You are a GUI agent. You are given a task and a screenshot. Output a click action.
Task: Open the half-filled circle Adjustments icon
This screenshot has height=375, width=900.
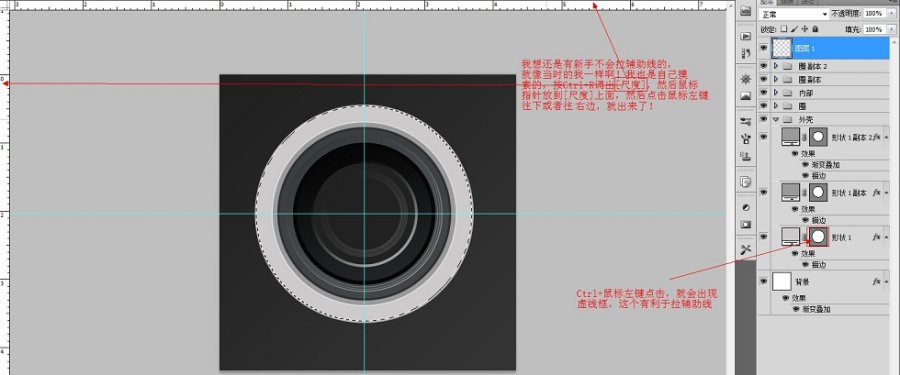point(746,207)
